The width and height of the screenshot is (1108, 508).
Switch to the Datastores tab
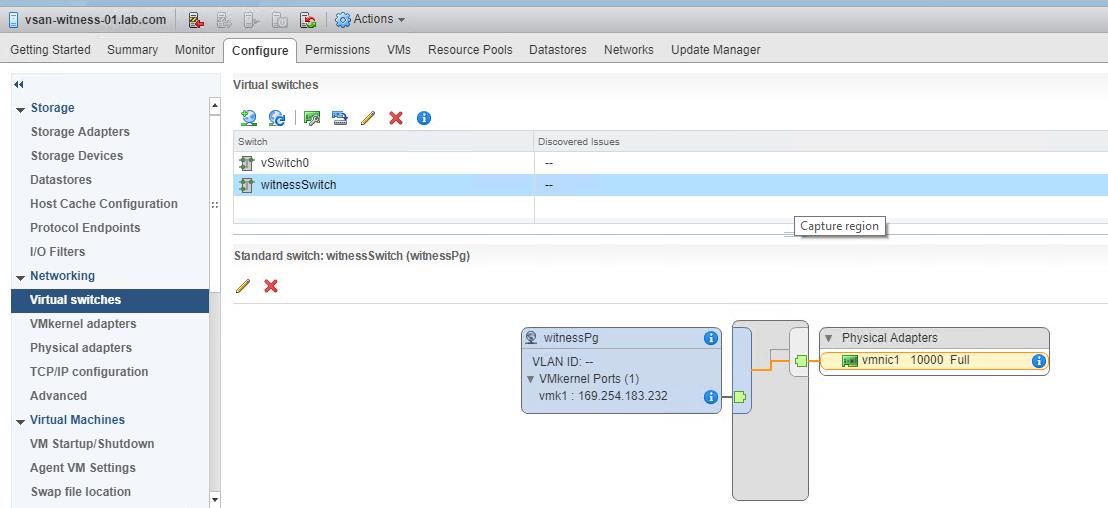(558, 49)
